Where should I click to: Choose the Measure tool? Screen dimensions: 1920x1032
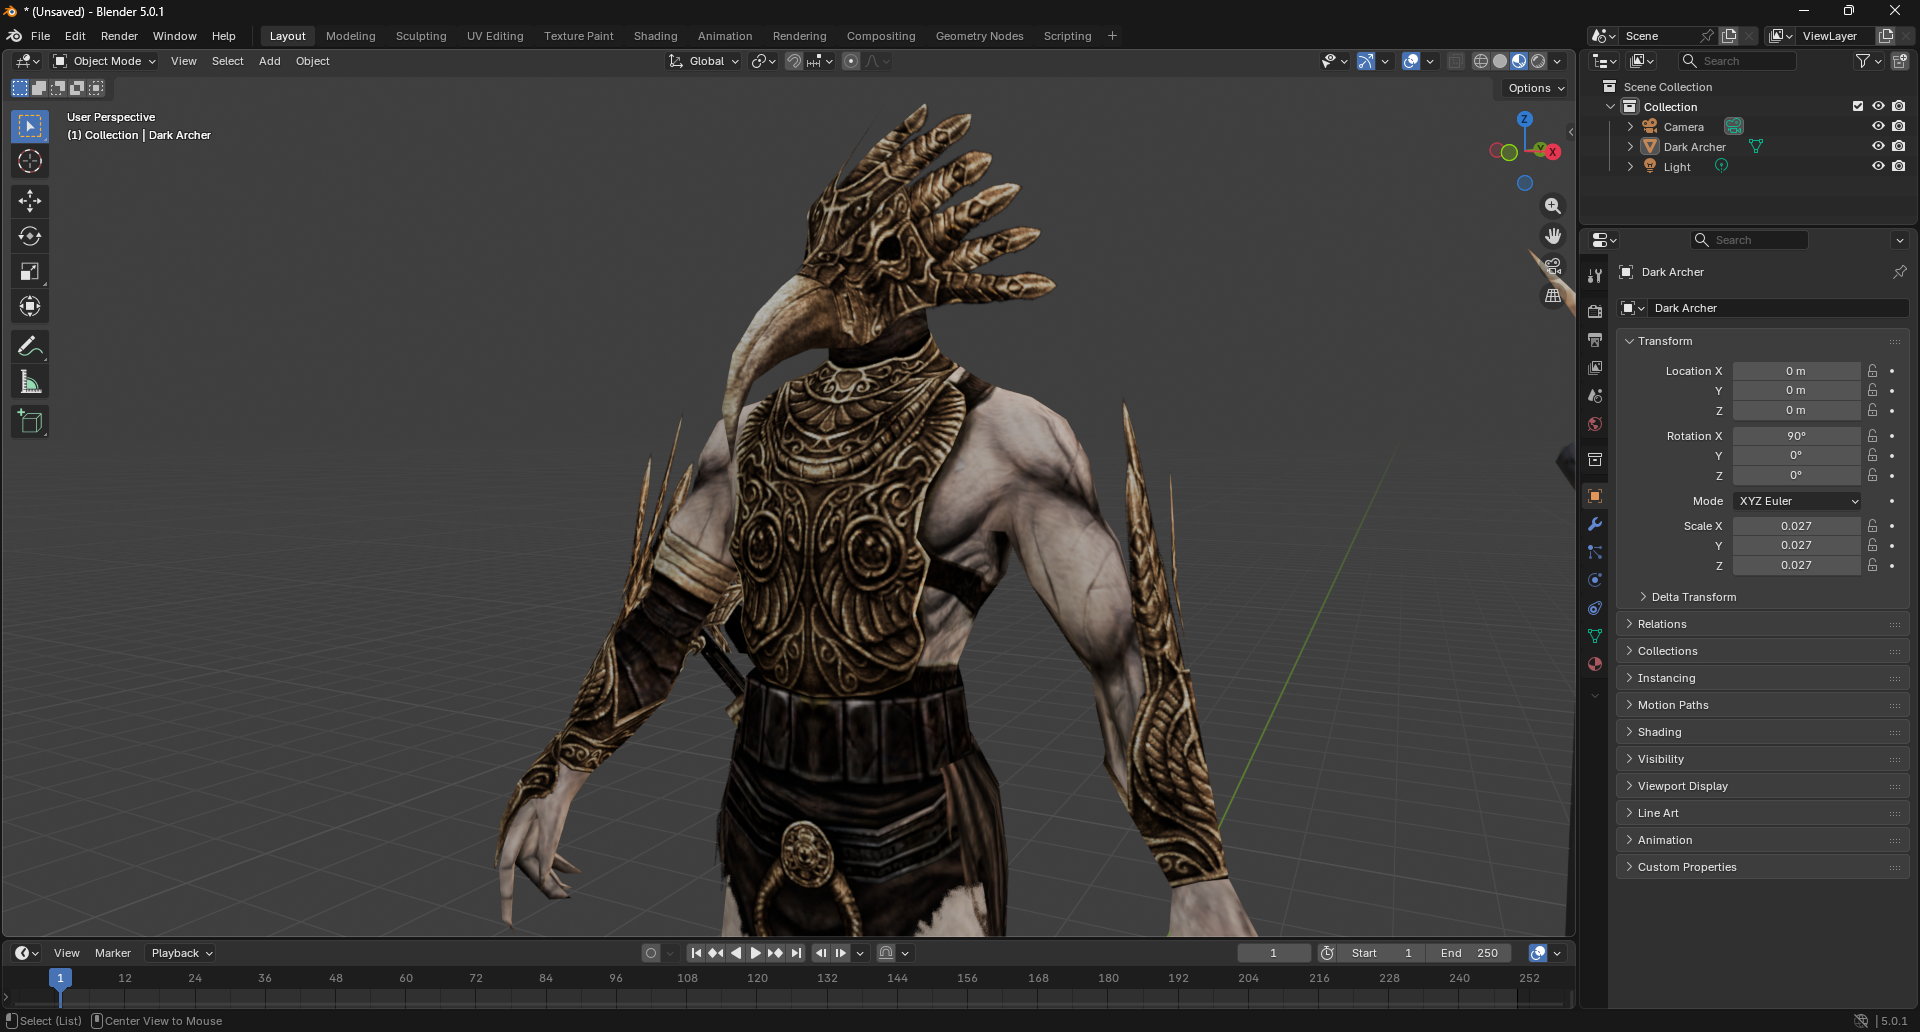click(30, 382)
